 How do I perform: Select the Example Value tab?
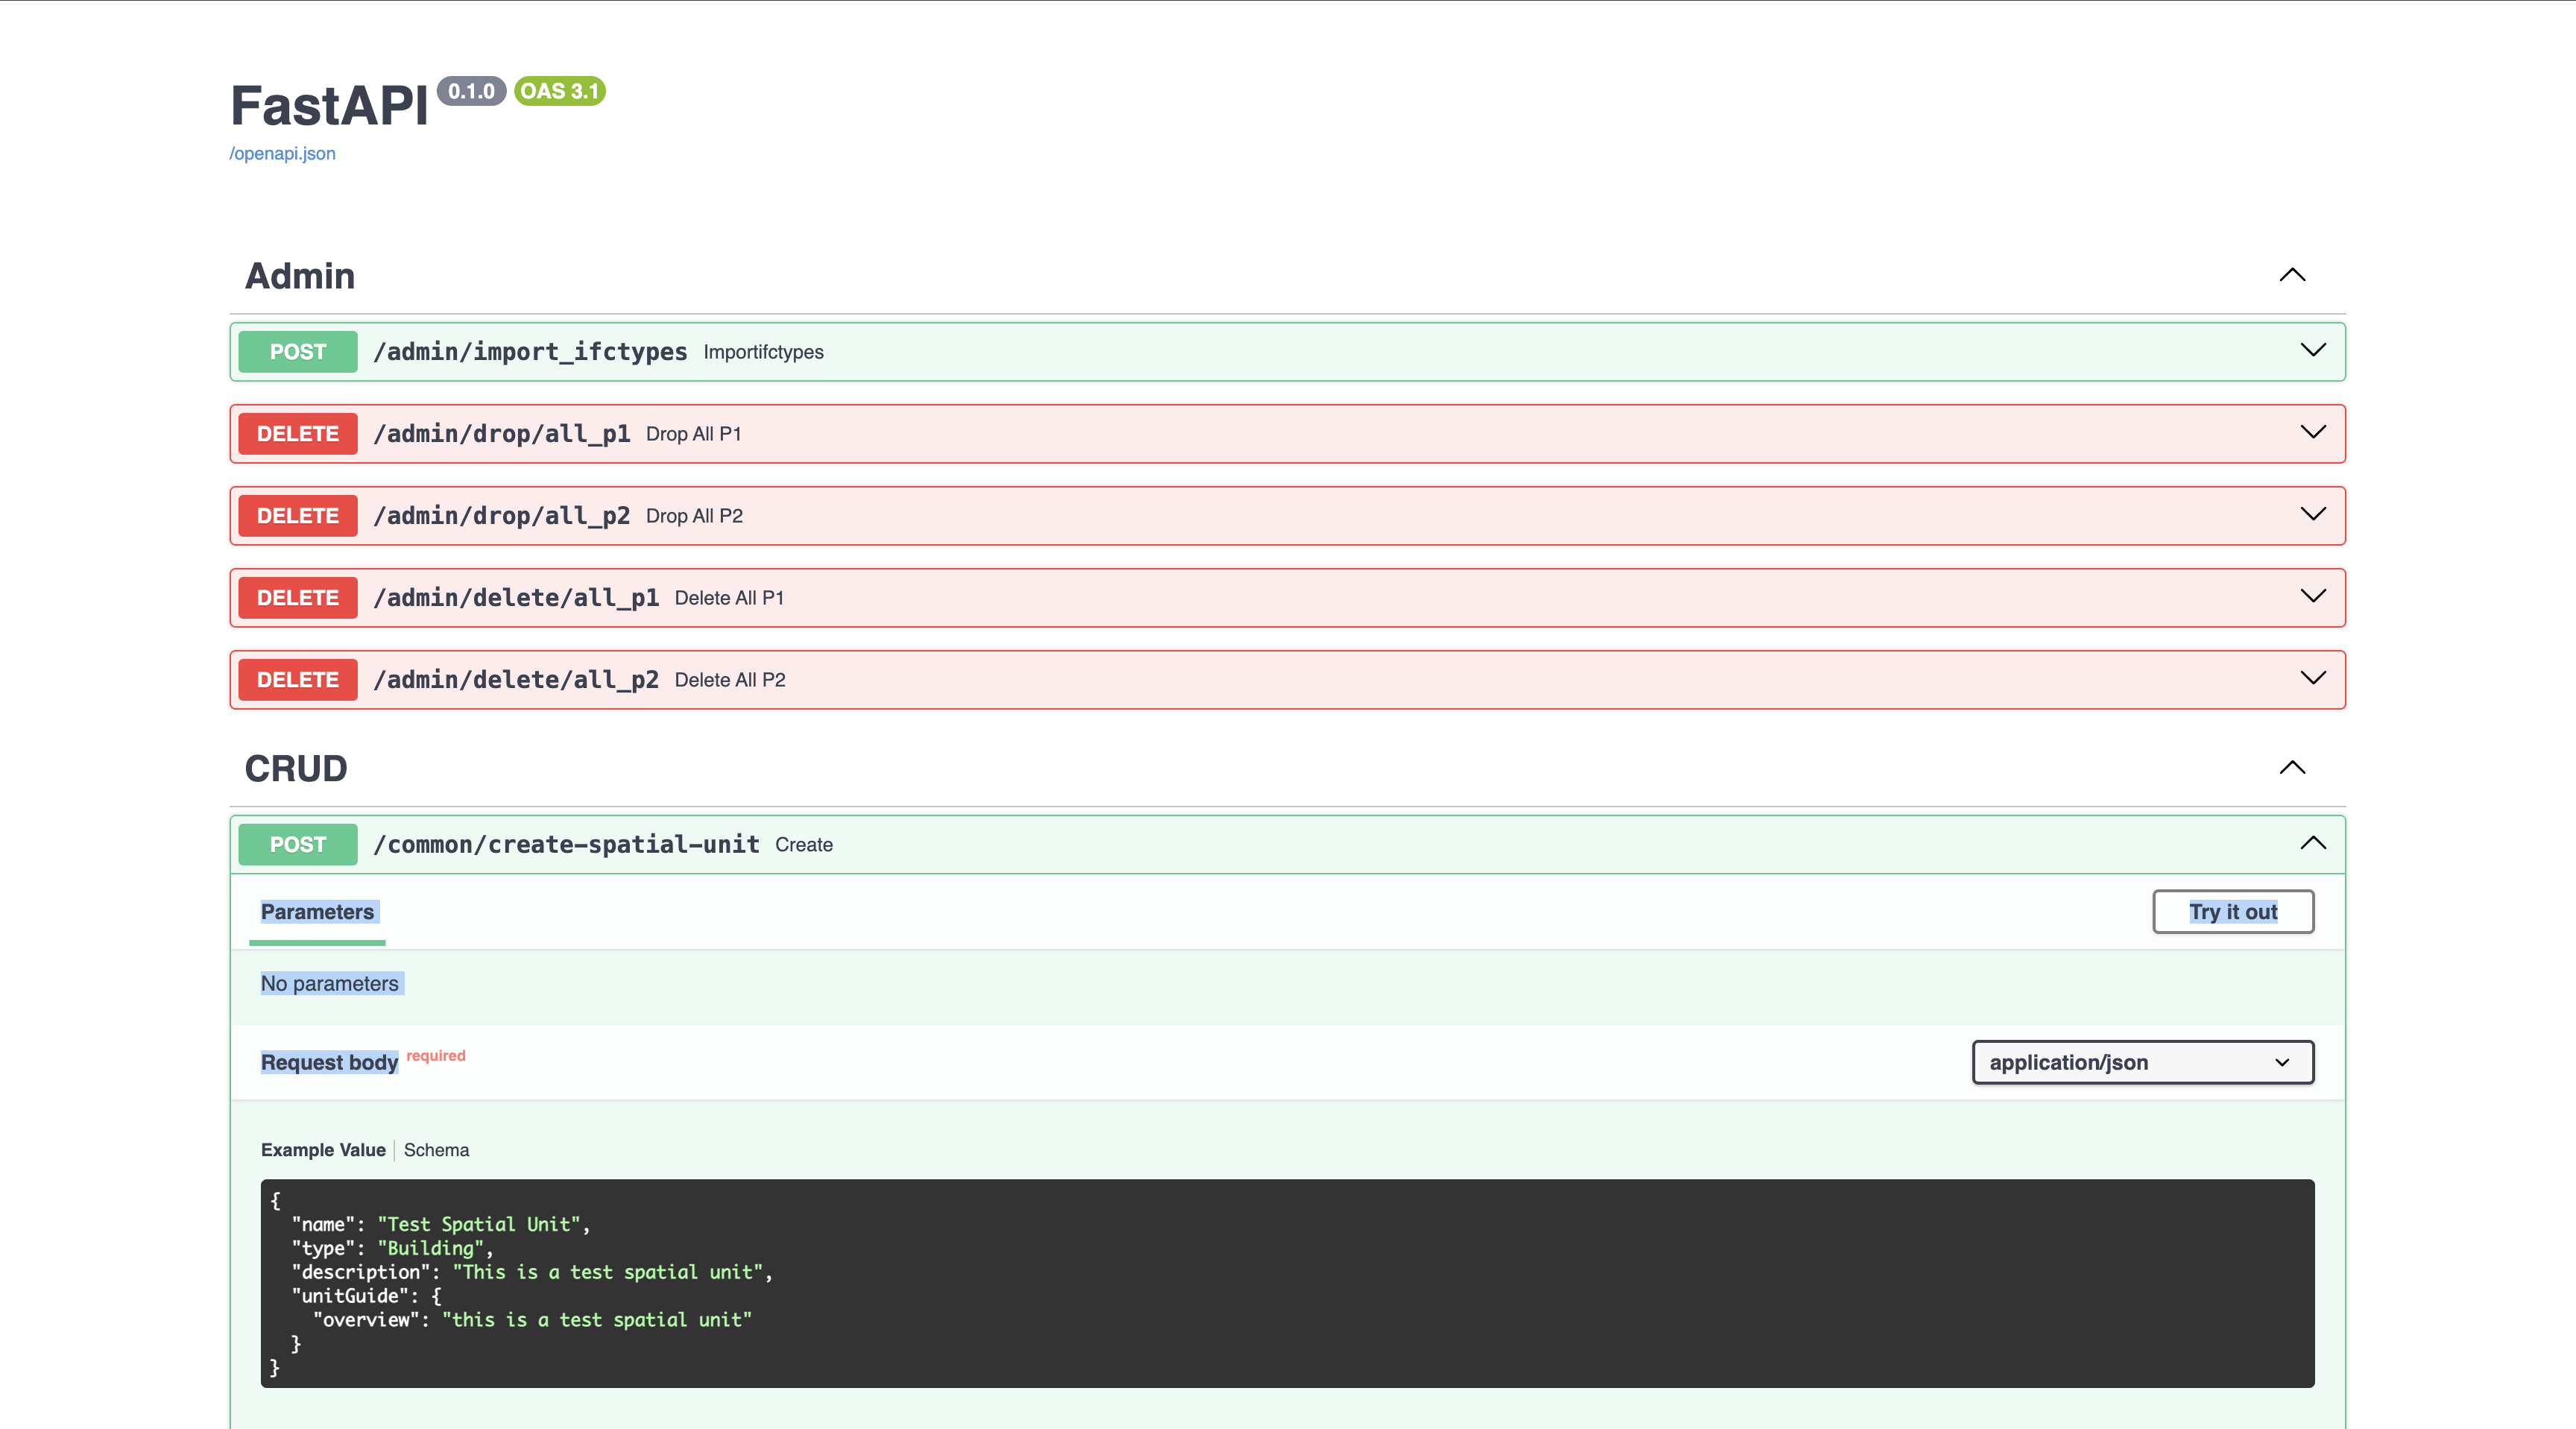(323, 1150)
